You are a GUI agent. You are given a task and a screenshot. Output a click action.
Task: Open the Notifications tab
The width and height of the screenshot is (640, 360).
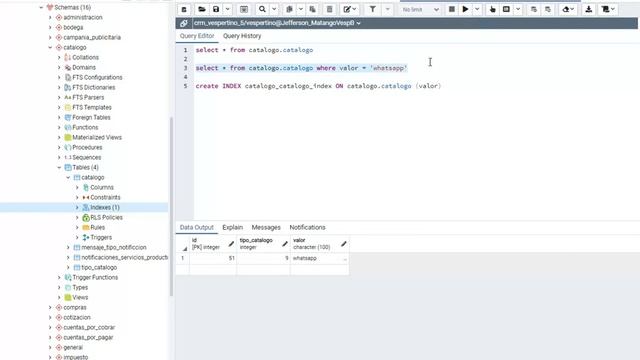pos(307,227)
